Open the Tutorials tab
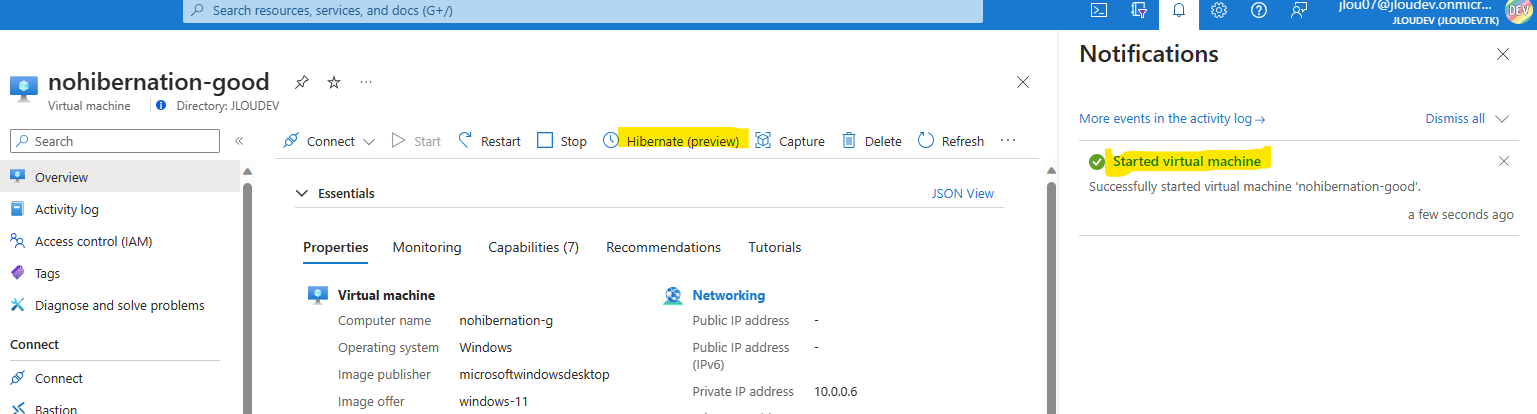This screenshot has height=414, width=1537. [x=775, y=247]
